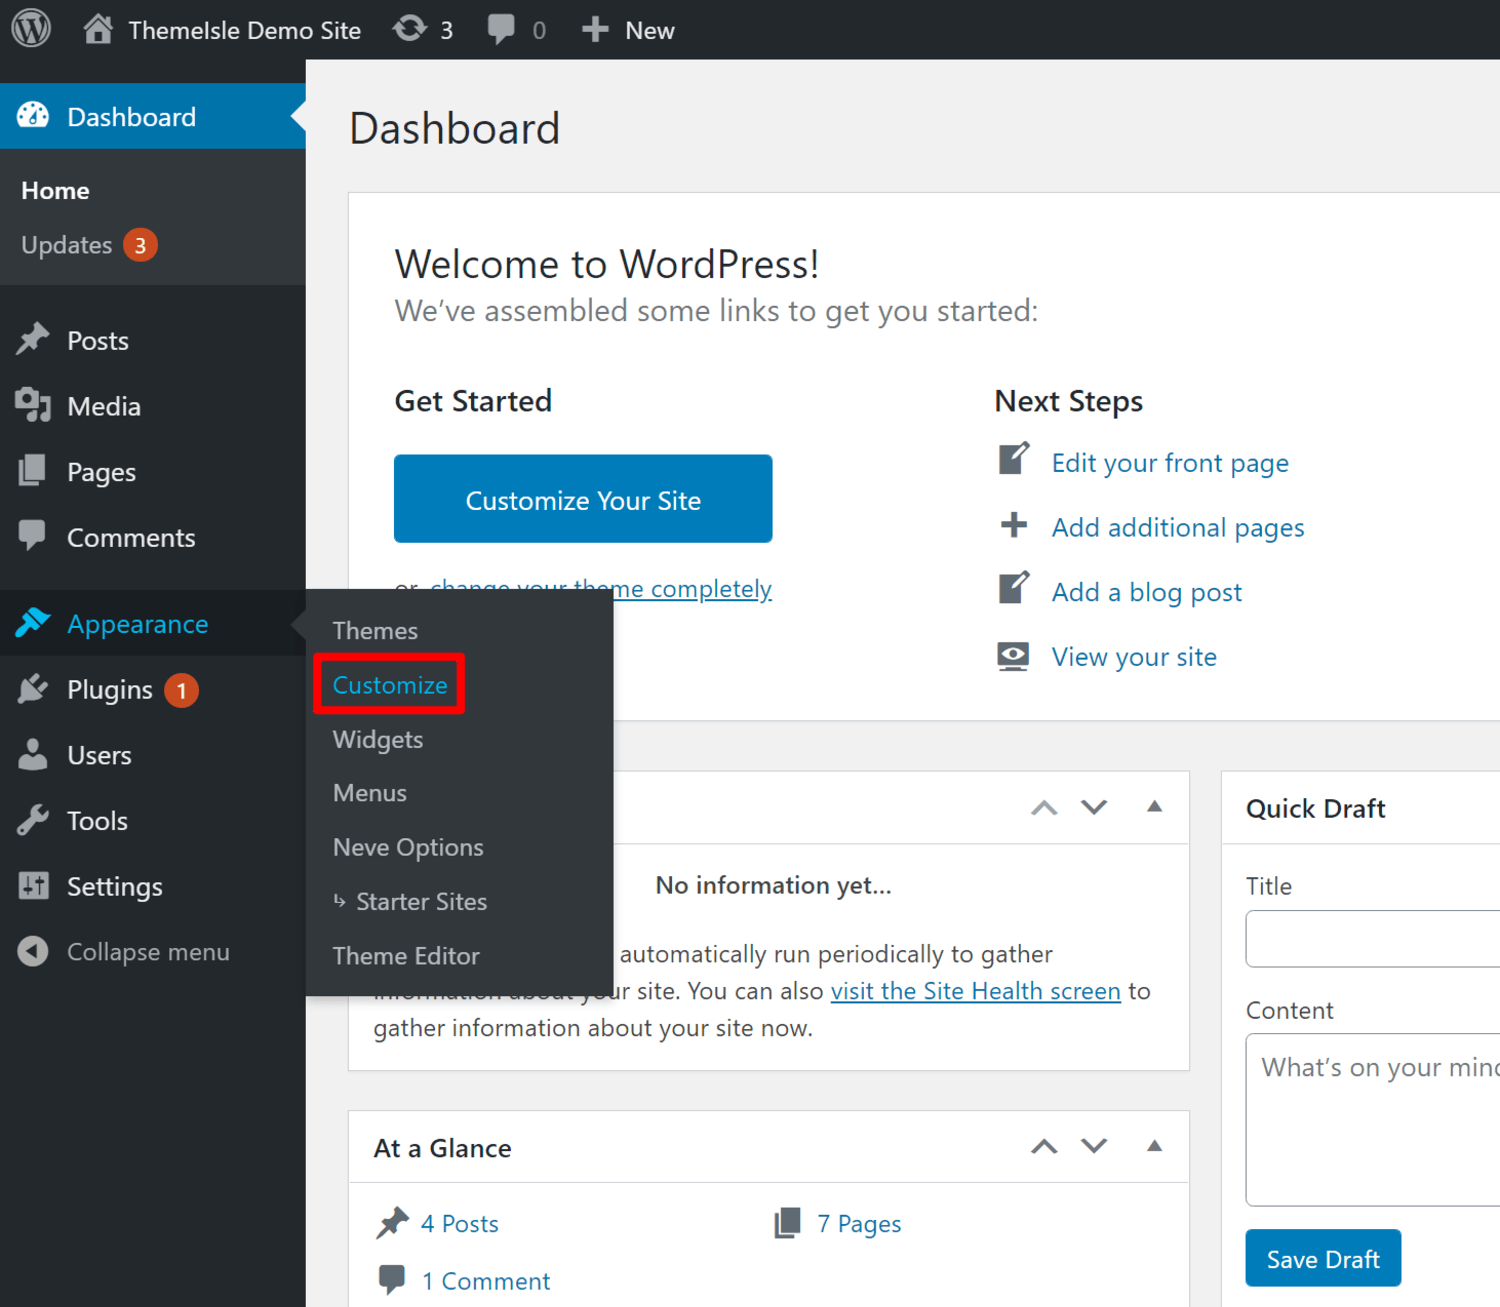The image size is (1500, 1307).
Task: Open Media via its sidebar icon
Action: pos(33,406)
